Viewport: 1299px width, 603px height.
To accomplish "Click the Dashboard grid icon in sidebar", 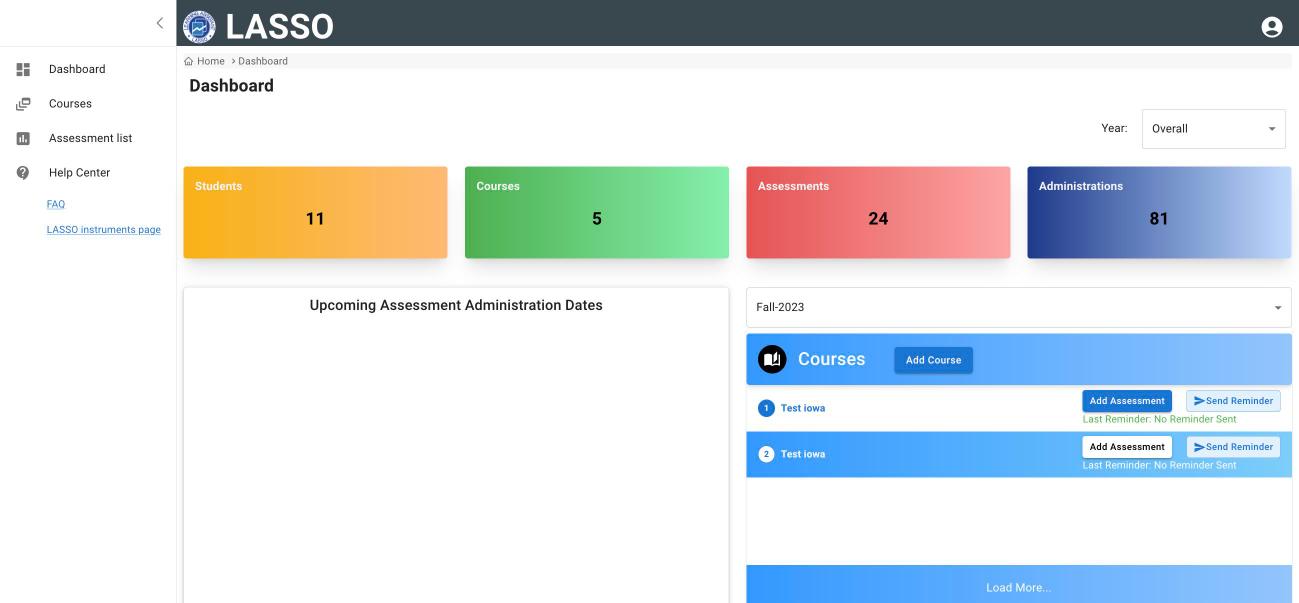I will (x=23, y=69).
